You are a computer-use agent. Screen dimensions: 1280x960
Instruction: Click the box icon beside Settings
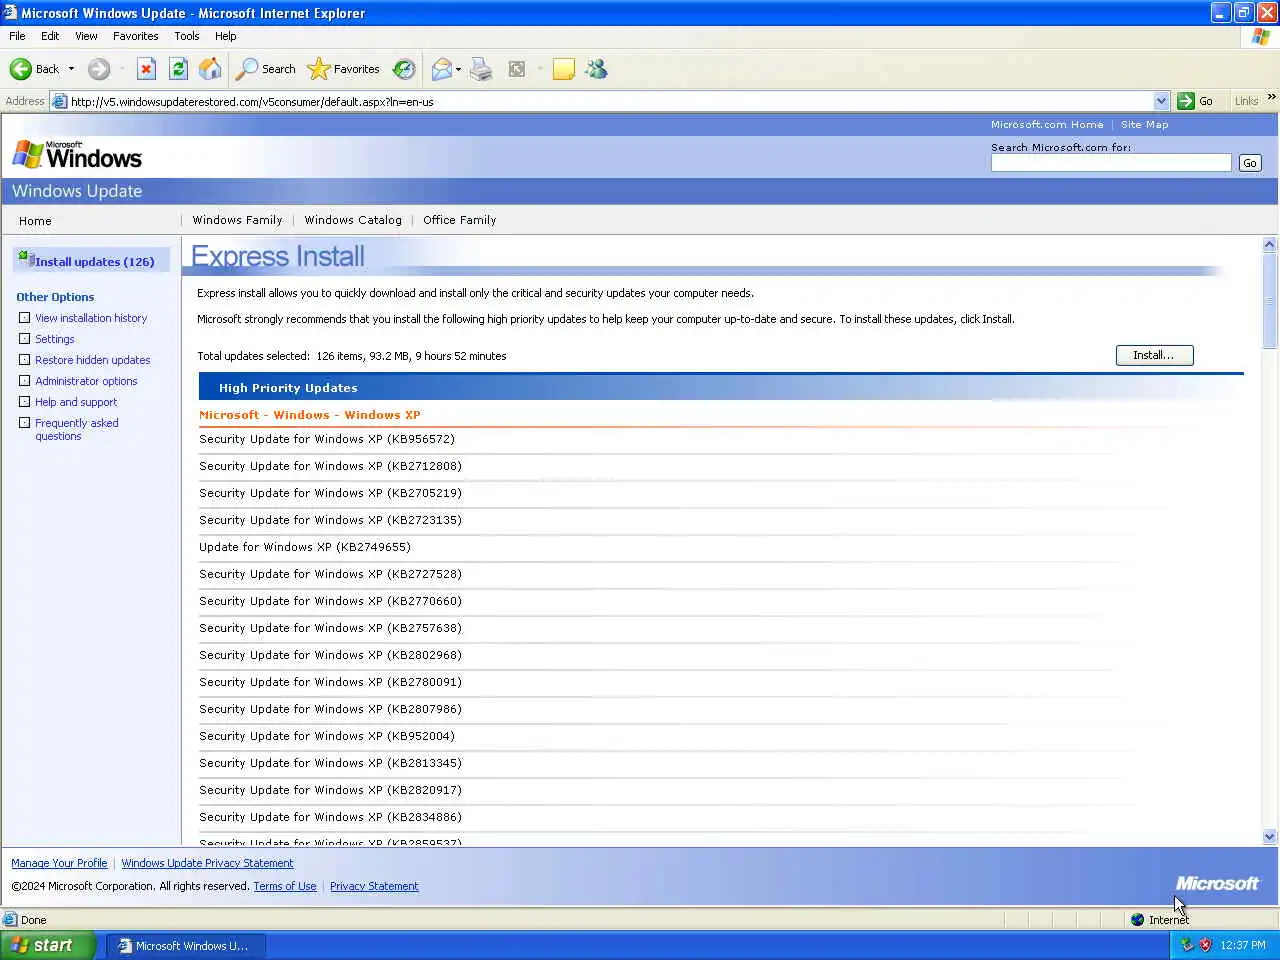25,339
